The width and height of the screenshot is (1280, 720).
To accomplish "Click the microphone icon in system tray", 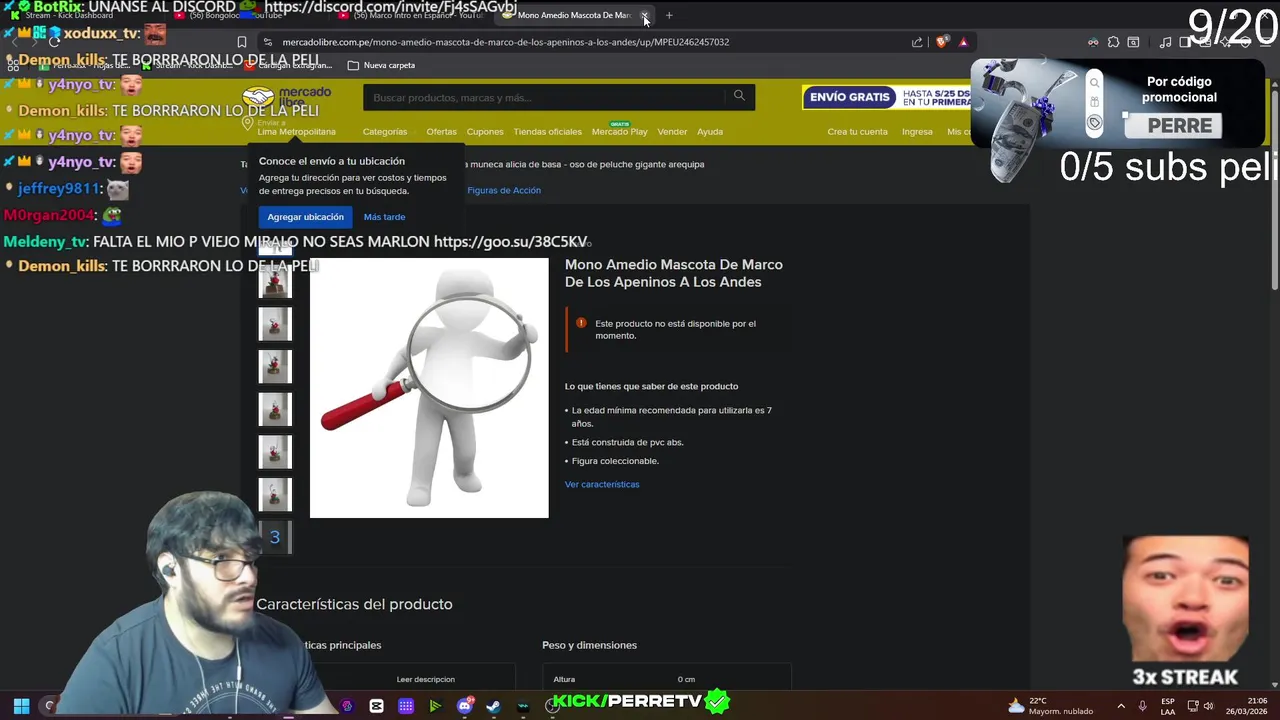I will (x=1142, y=706).
